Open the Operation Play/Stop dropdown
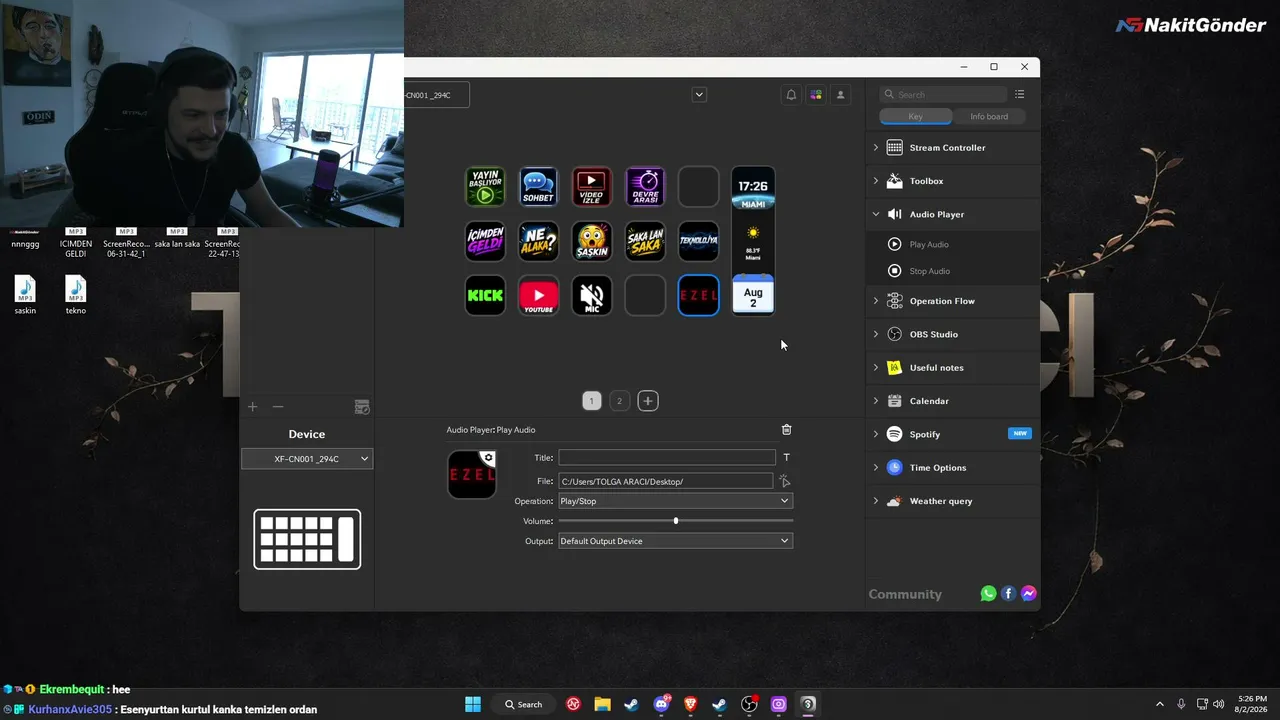Viewport: 1280px width, 720px height. tap(675, 501)
